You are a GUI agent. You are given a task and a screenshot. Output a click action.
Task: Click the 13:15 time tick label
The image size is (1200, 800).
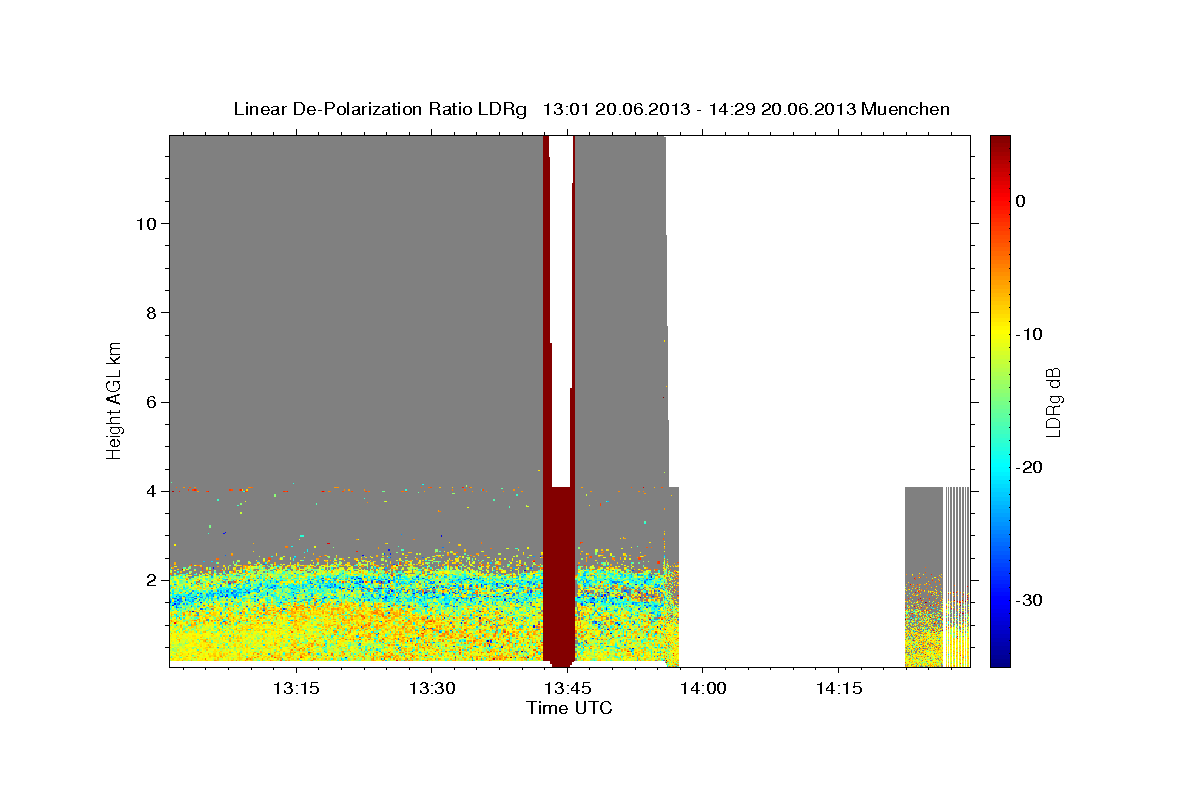point(296,688)
